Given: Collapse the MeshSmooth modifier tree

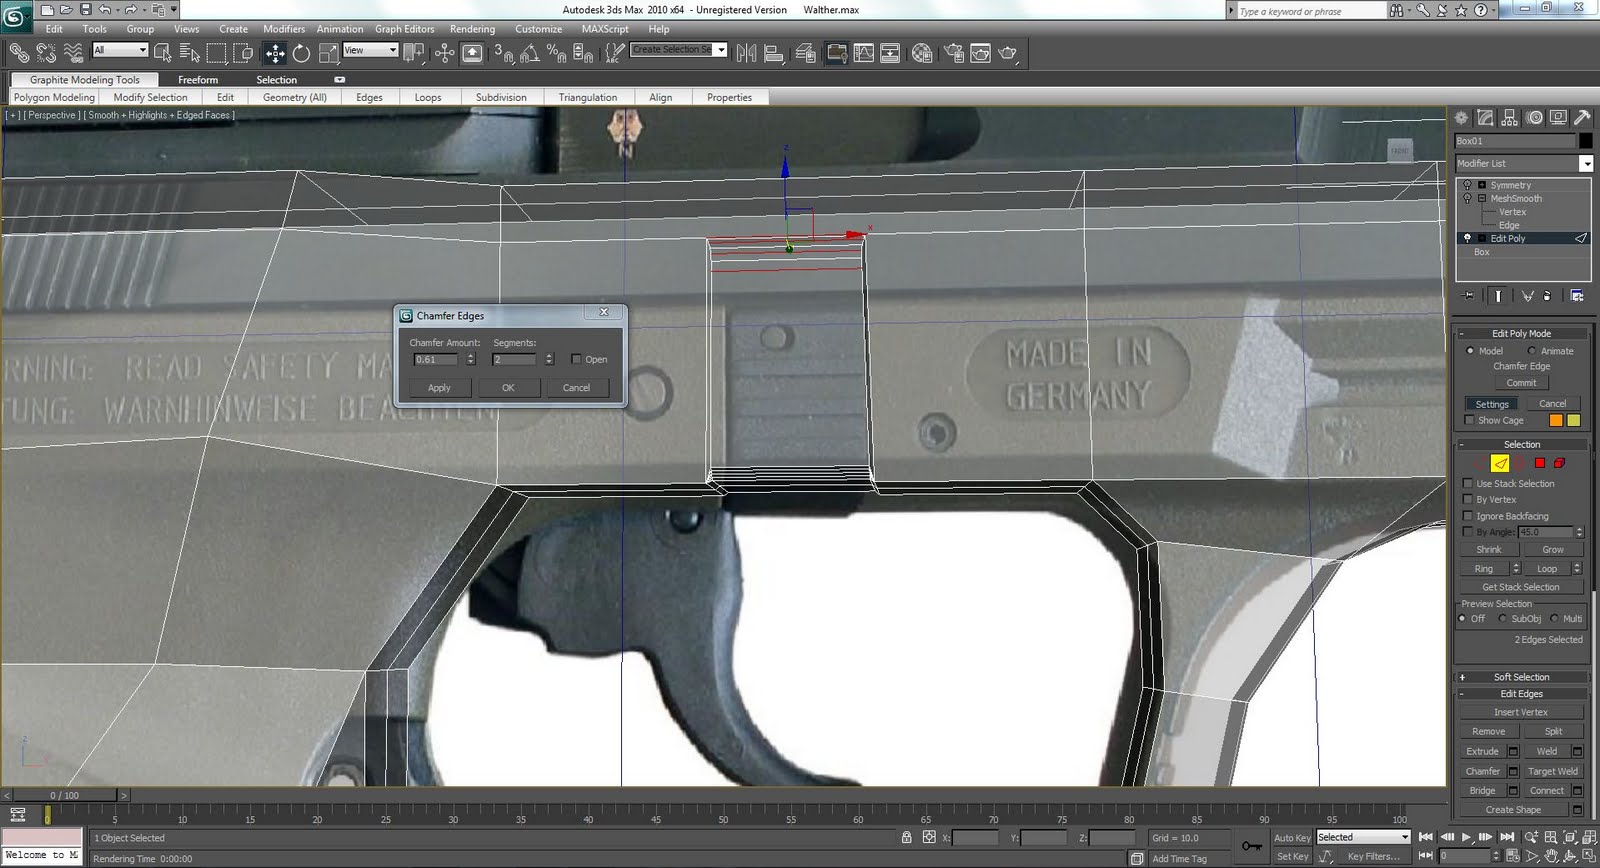Looking at the screenshot, I should point(1482,198).
